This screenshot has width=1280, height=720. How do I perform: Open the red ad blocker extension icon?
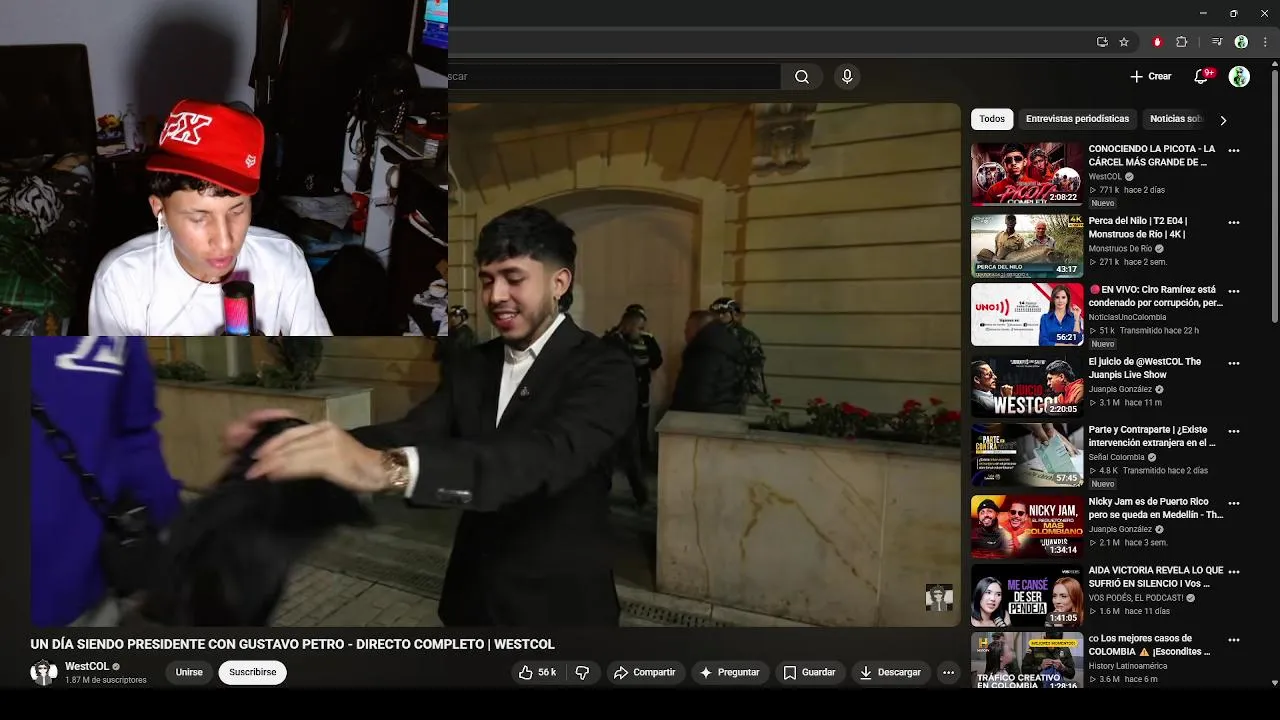coord(1158,42)
